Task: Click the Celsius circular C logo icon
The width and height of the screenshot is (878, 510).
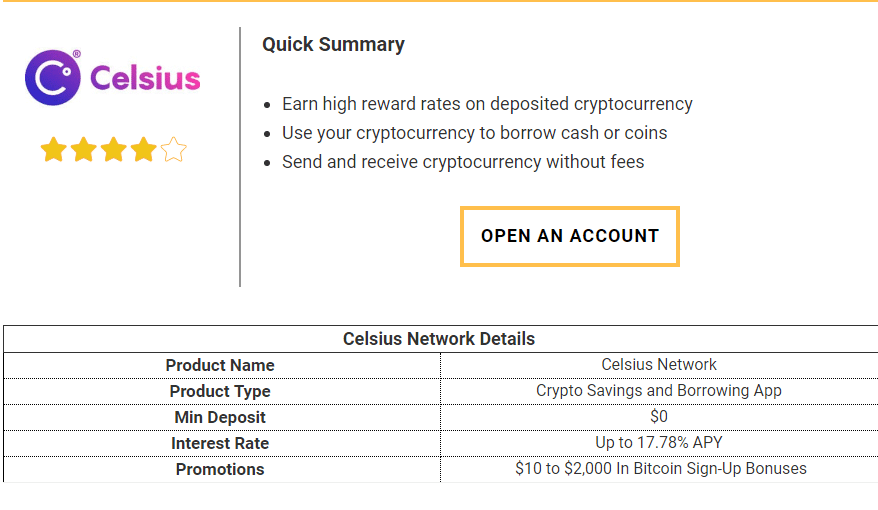Action: coord(53,78)
